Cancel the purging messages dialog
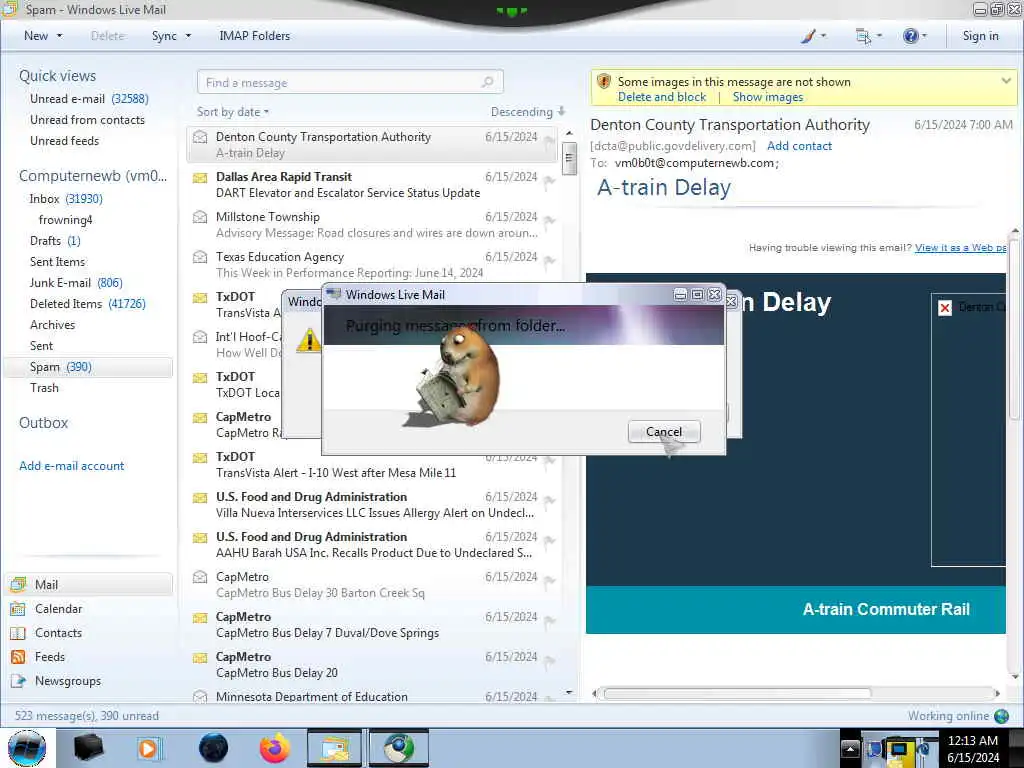 664,432
